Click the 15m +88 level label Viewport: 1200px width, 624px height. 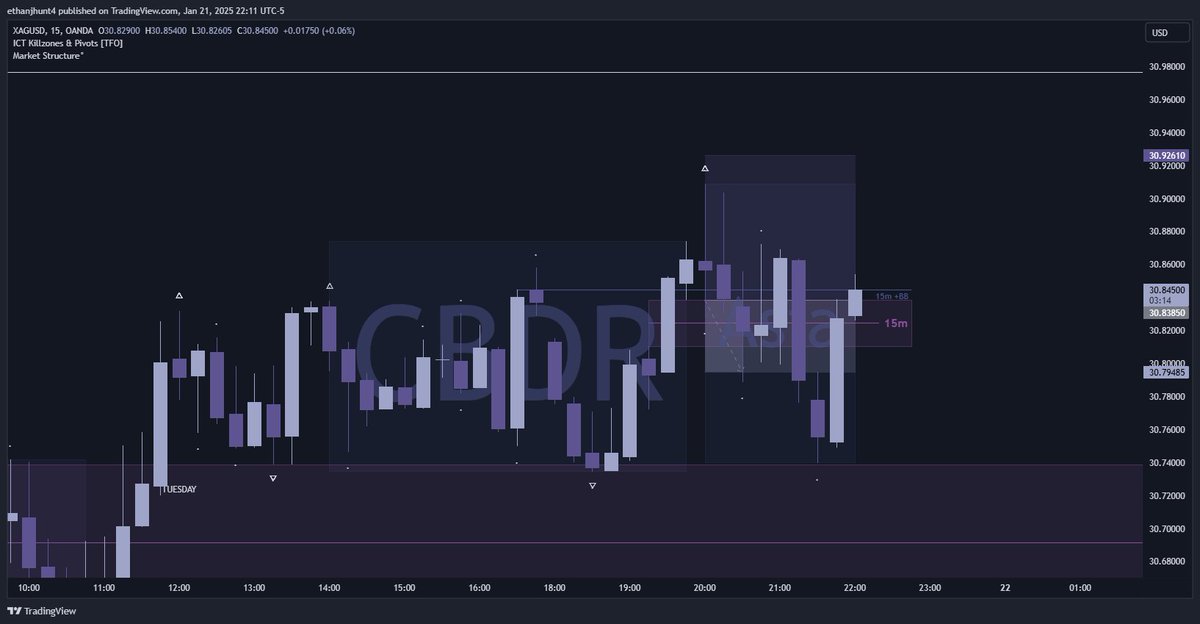(892, 296)
